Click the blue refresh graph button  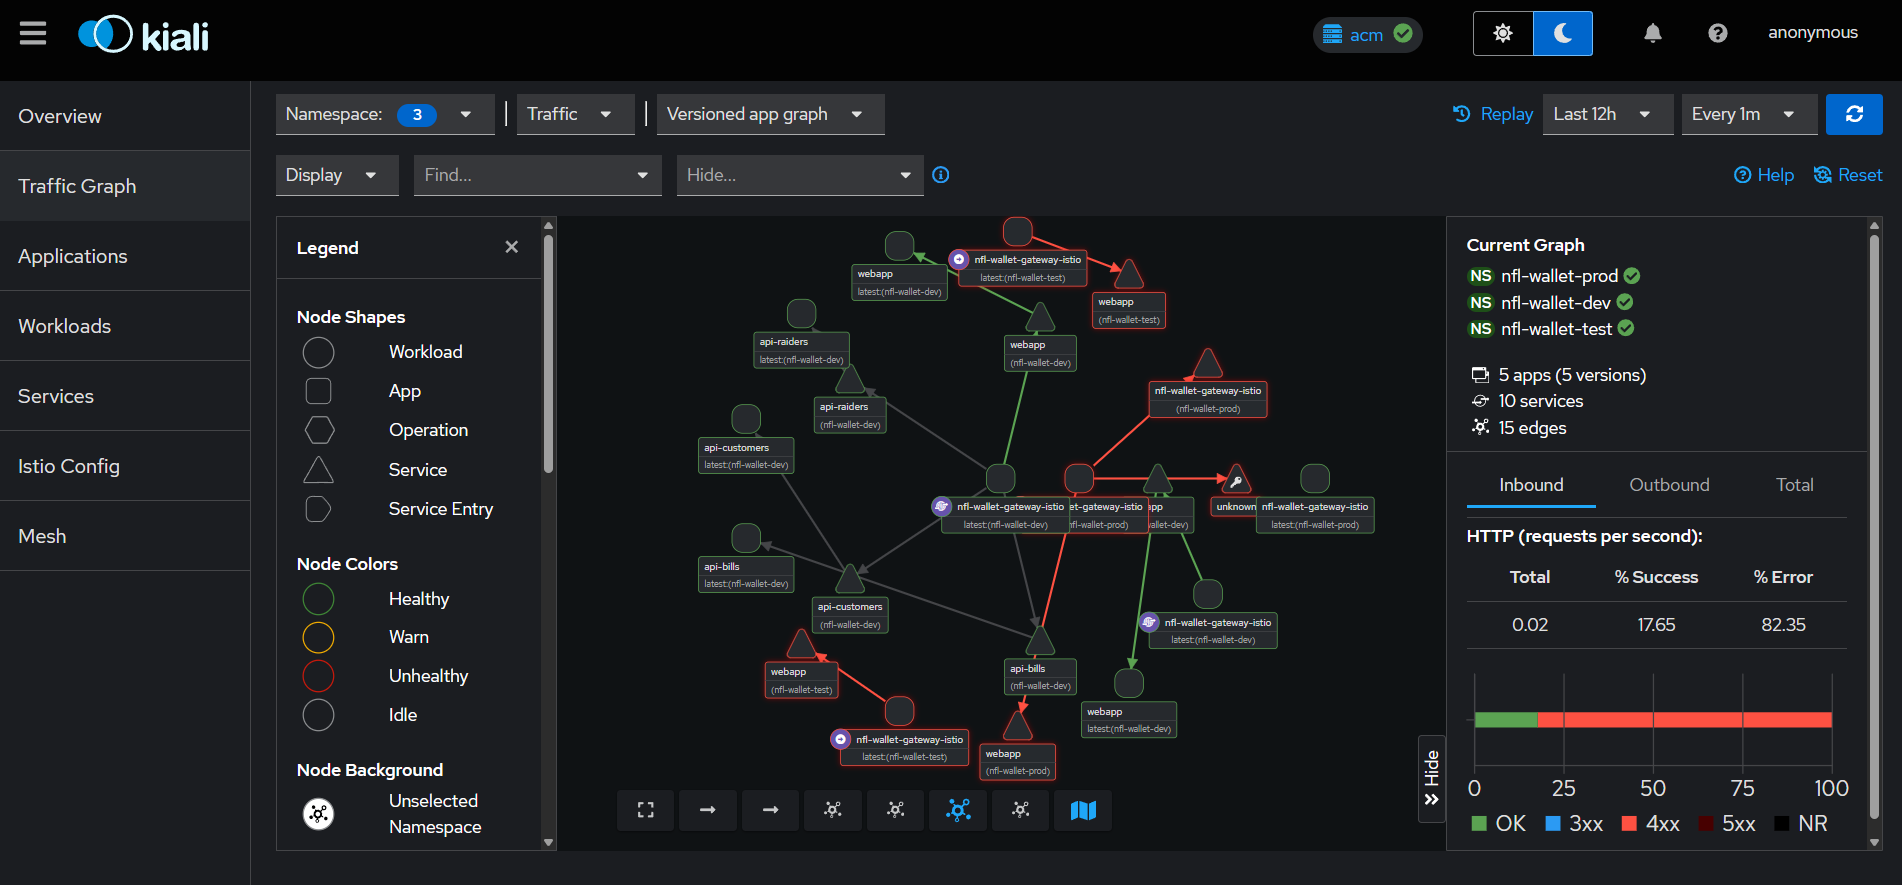tap(1853, 114)
